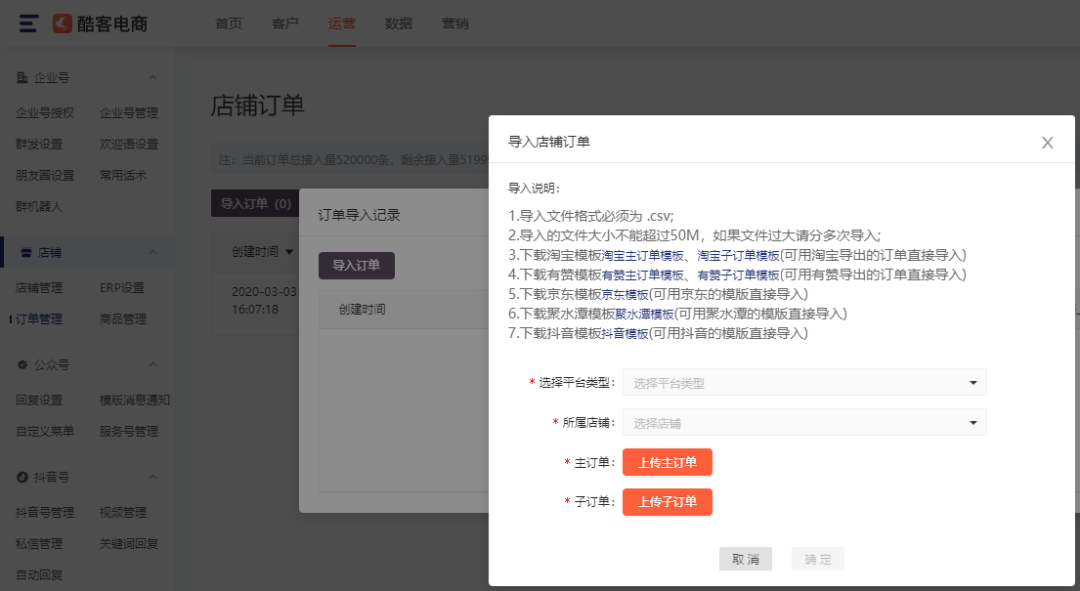Click 导入订单 button in 订单导入记录 dialog

click(x=356, y=265)
